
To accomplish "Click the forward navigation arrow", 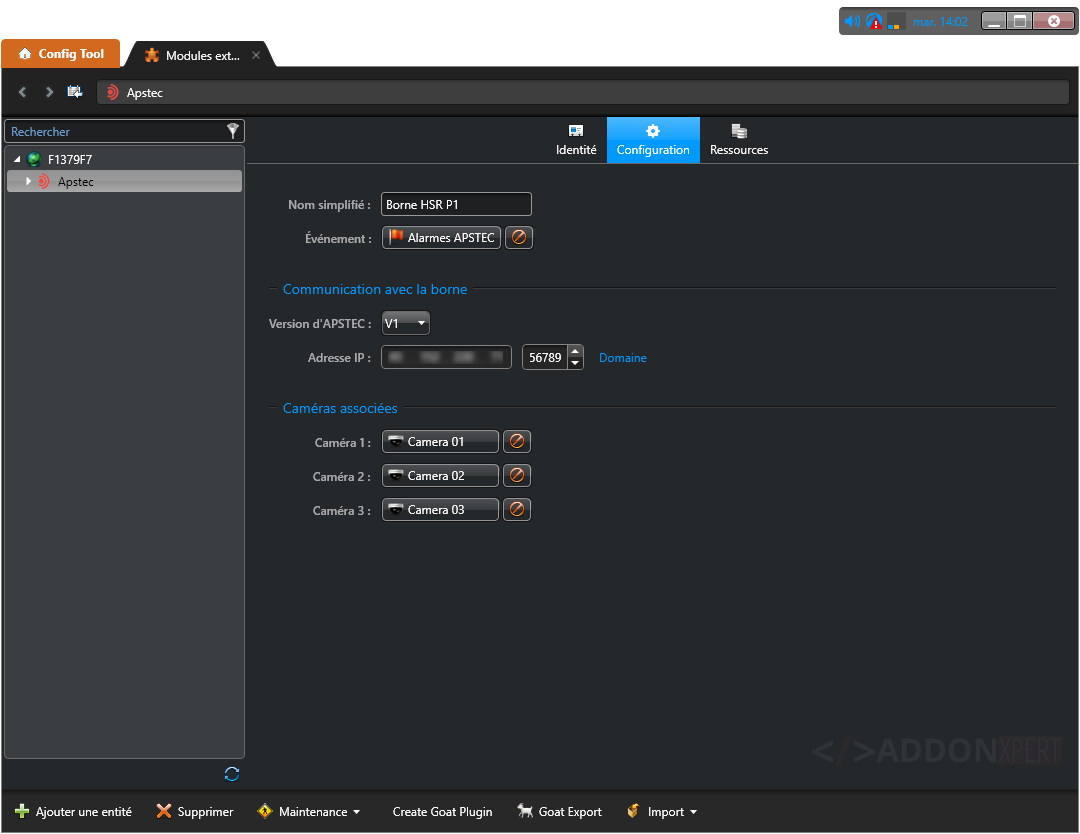I will tap(49, 92).
